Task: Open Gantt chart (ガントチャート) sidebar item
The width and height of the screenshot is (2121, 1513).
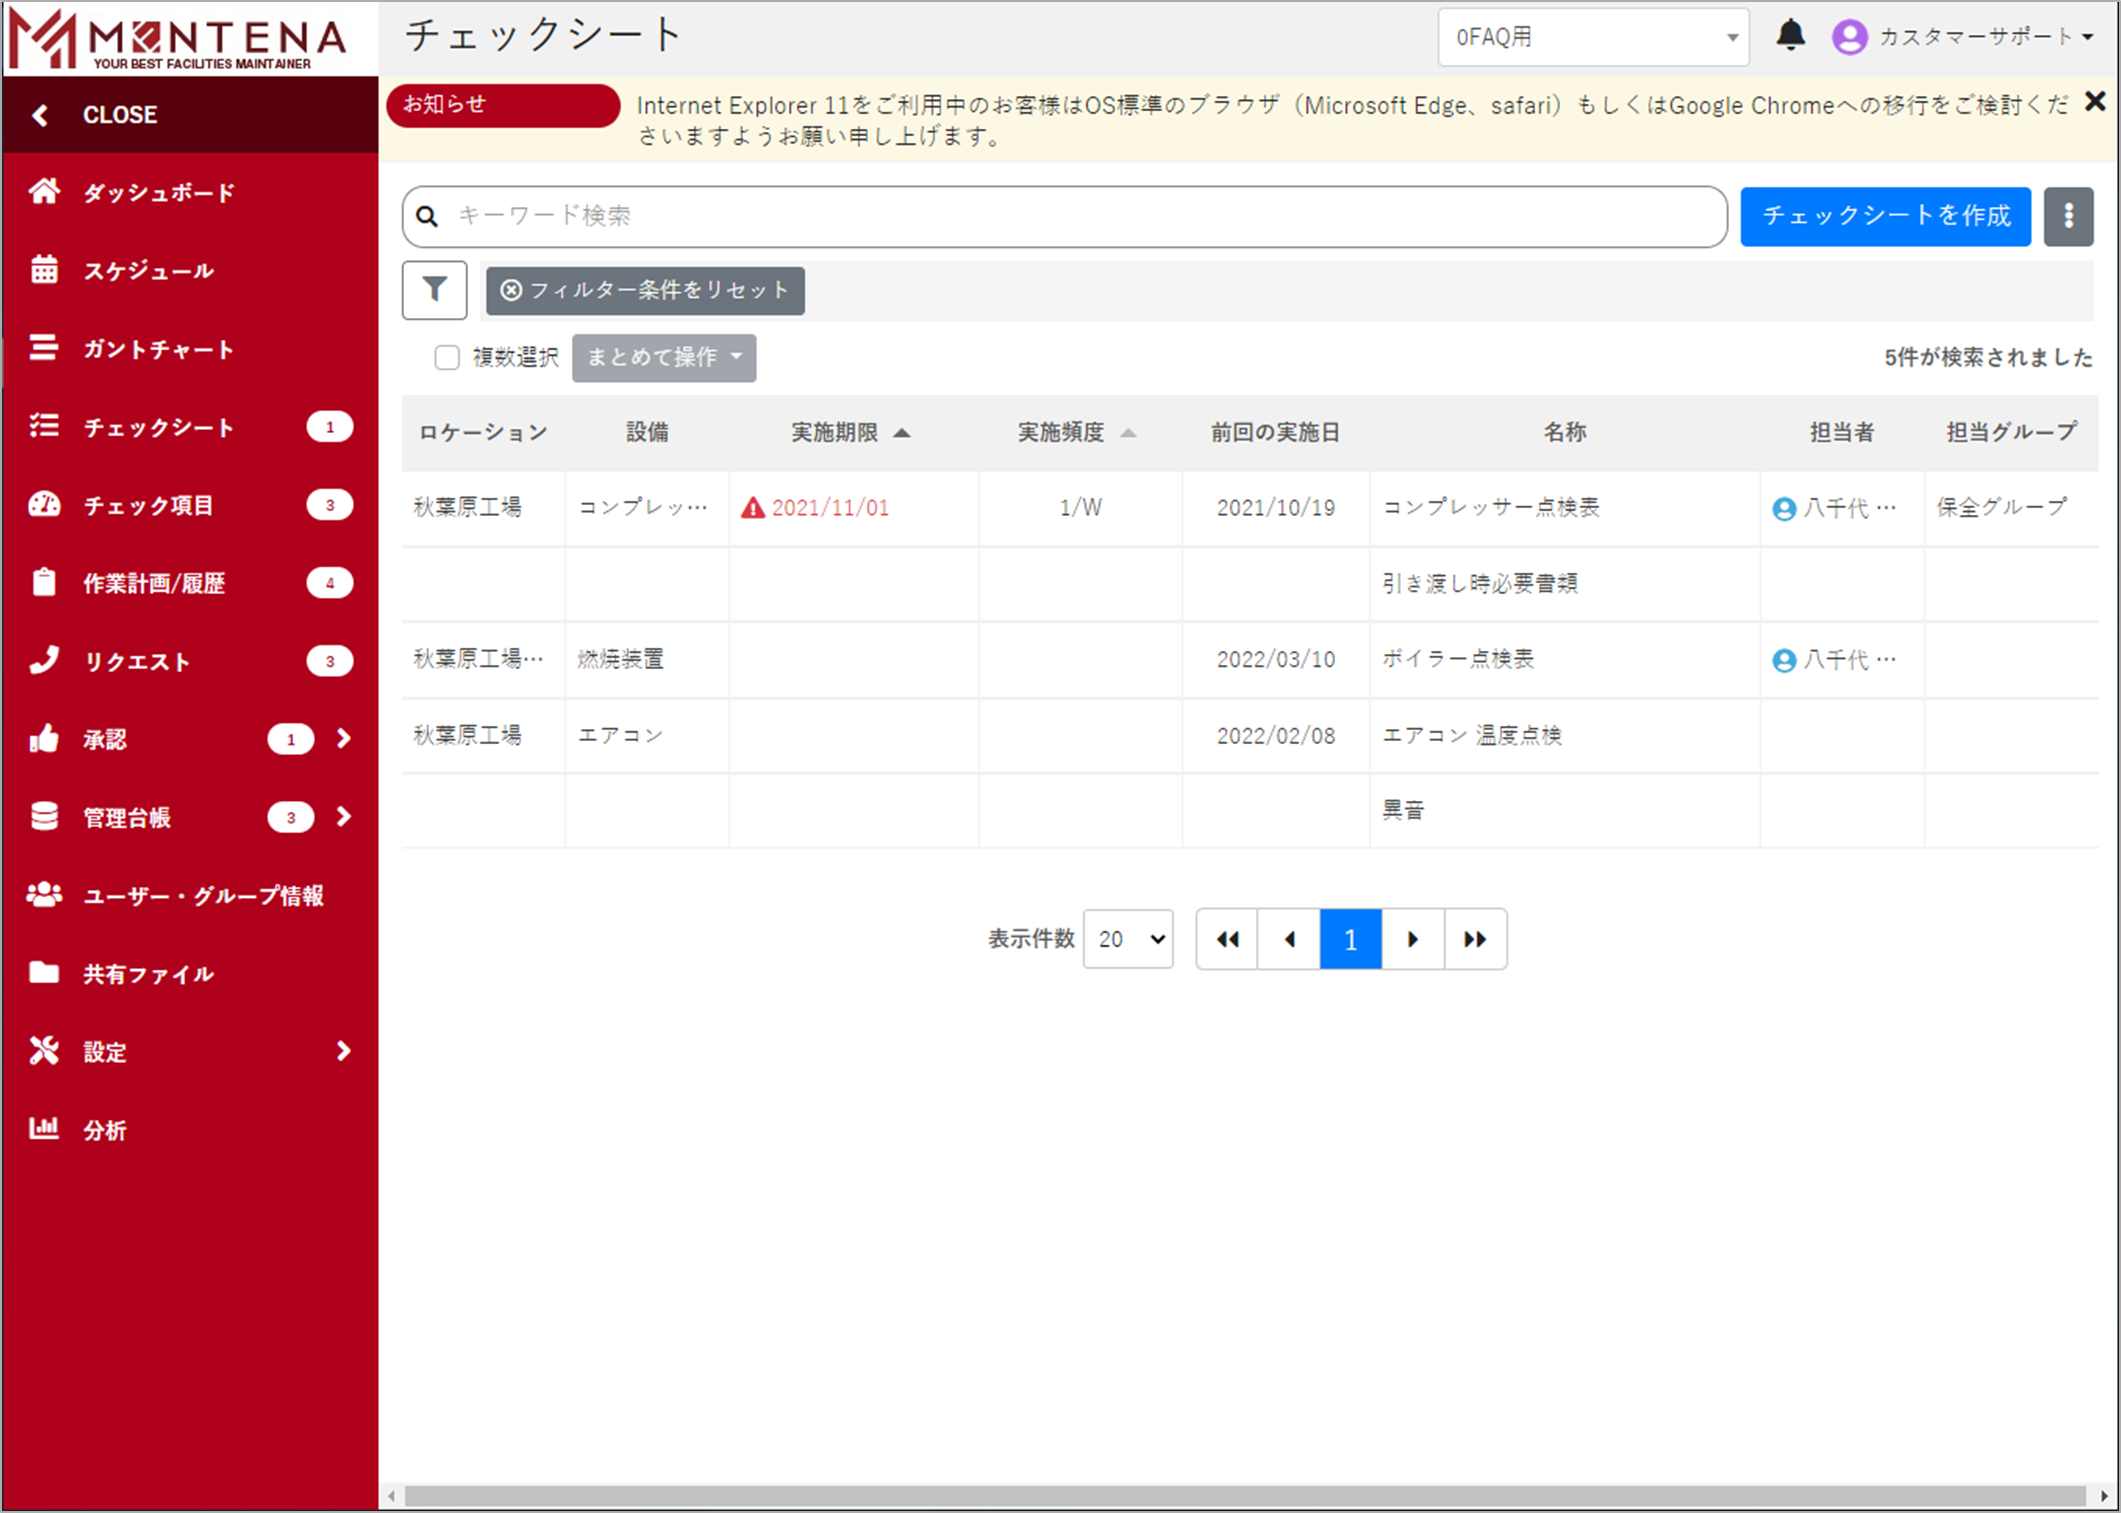Action: (x=157, y=349)
